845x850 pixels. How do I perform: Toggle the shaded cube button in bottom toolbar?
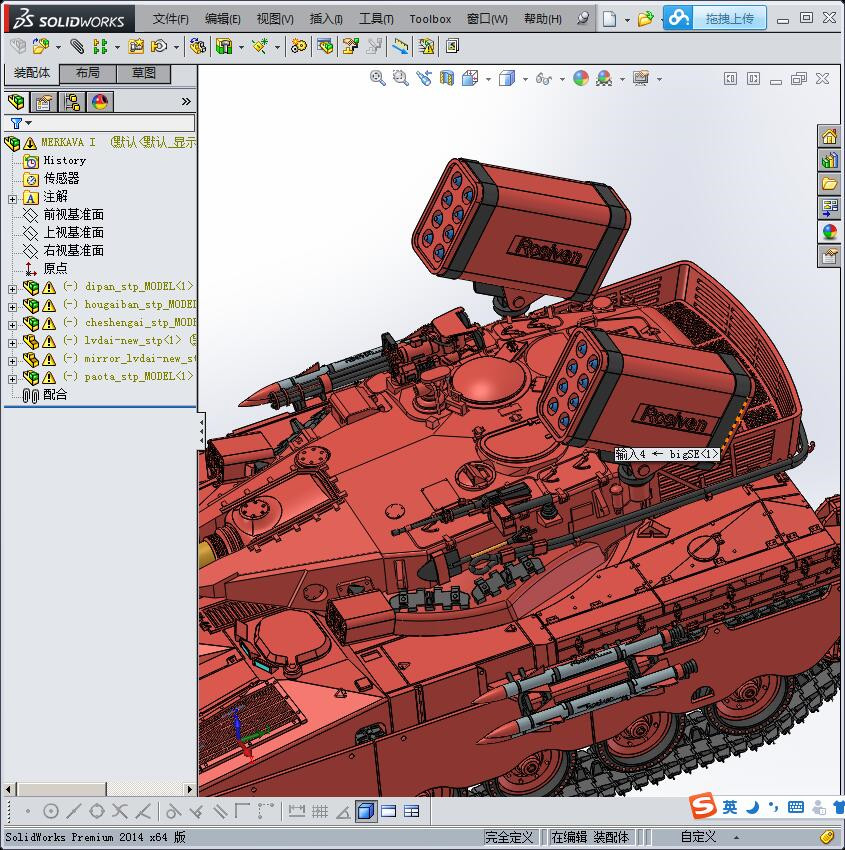pos(366,811)
